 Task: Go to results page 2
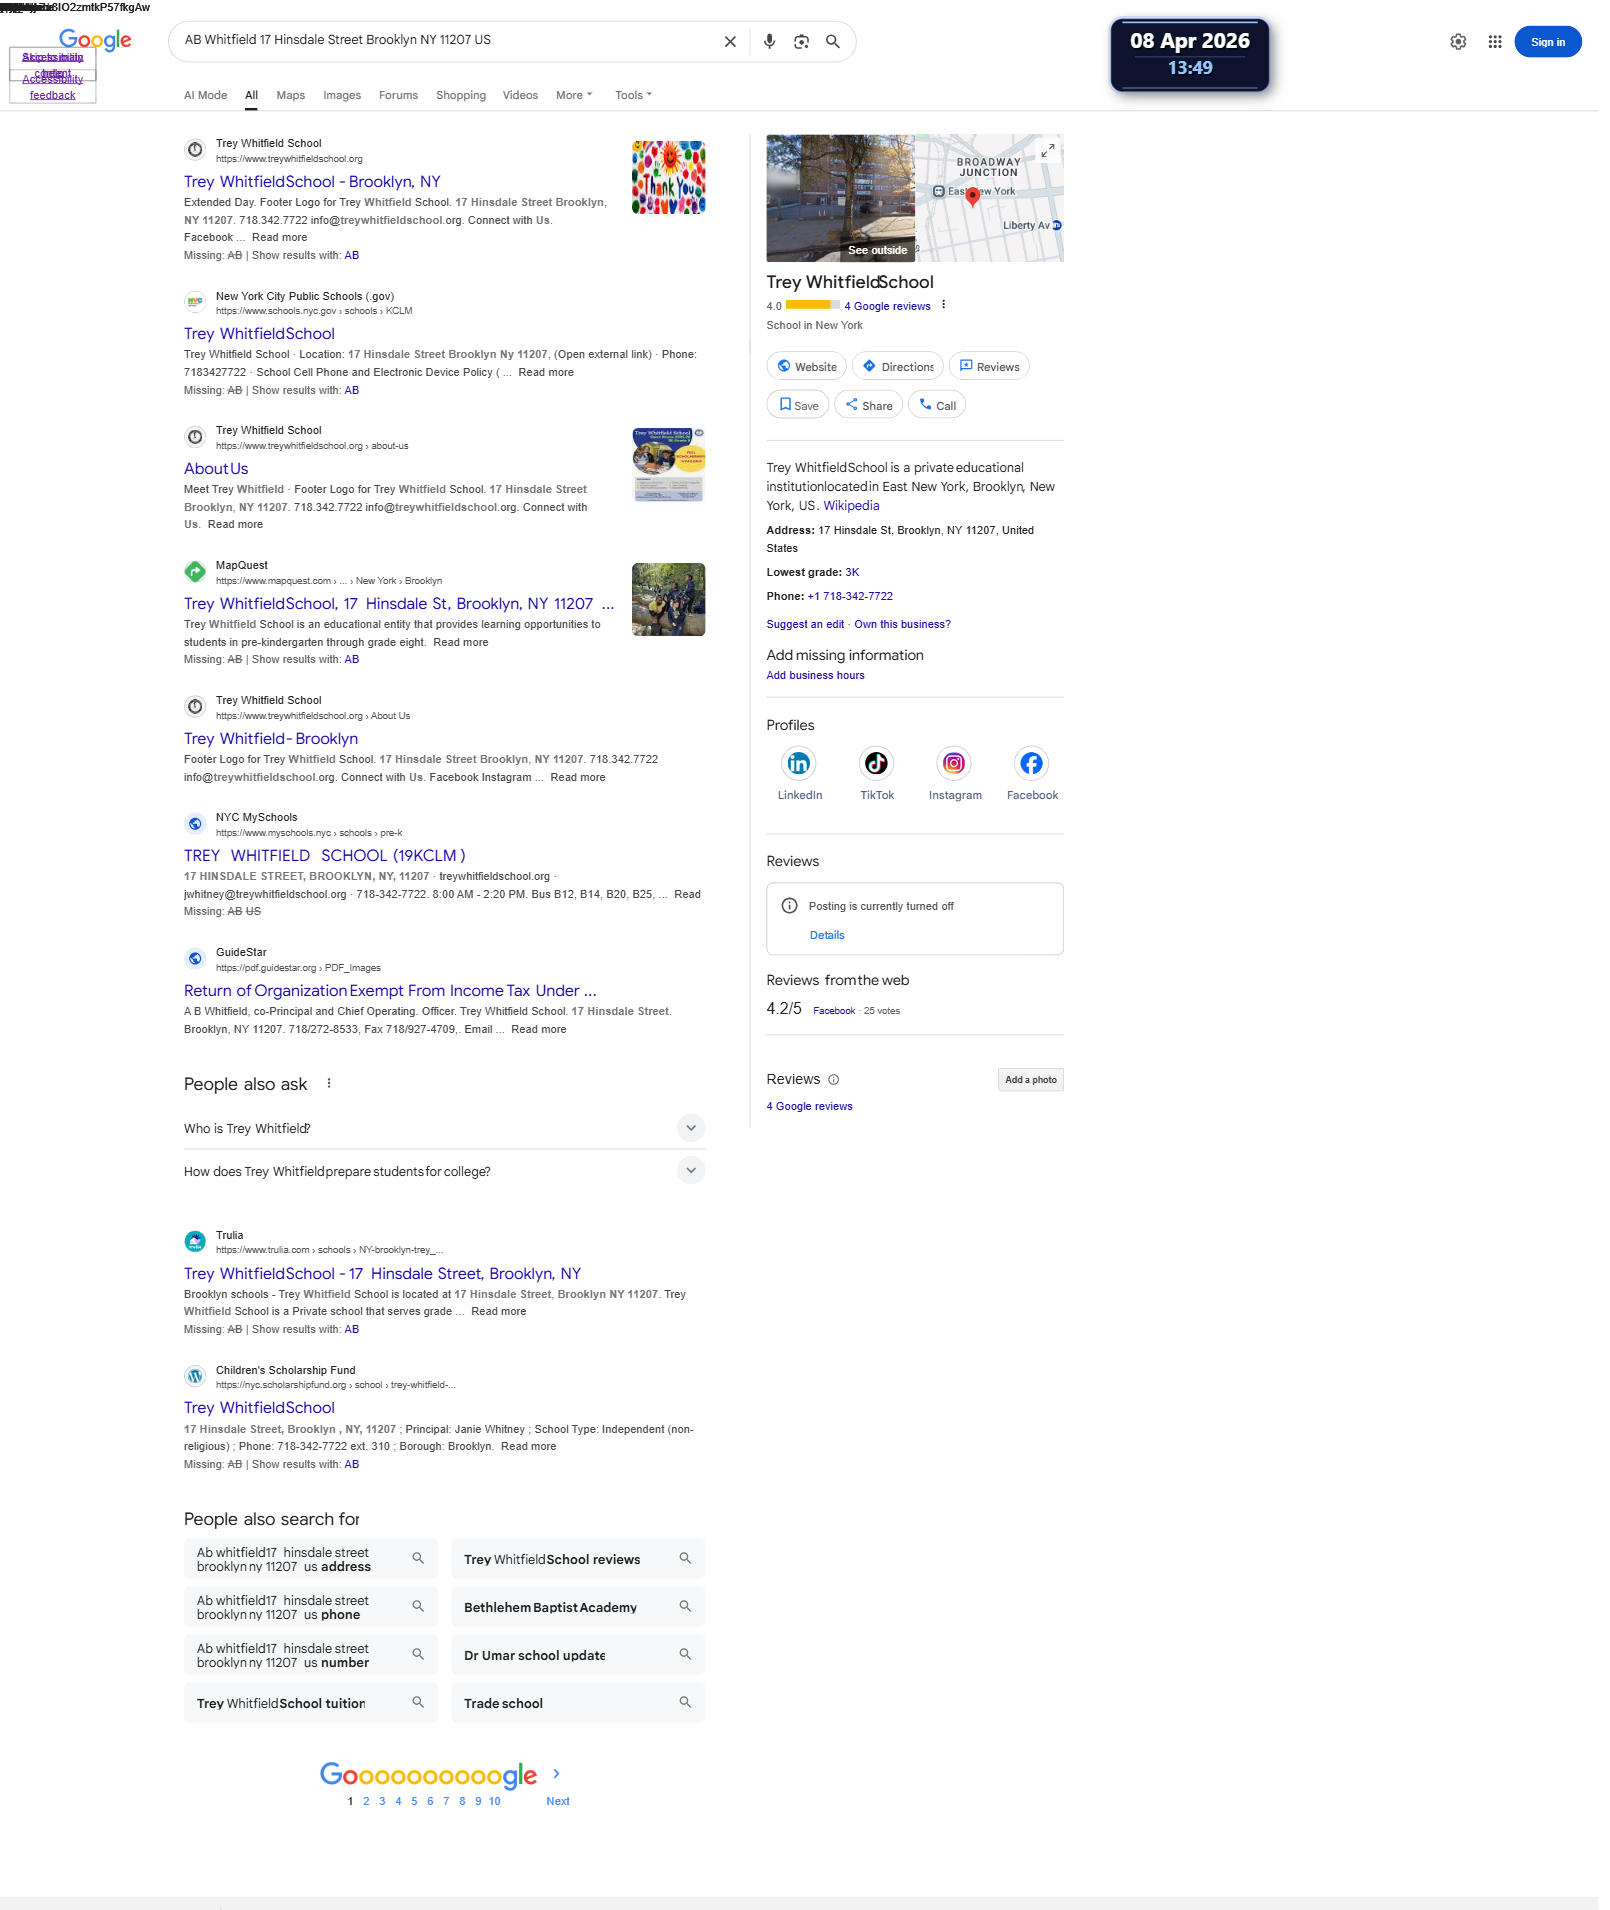point(366,1801)
